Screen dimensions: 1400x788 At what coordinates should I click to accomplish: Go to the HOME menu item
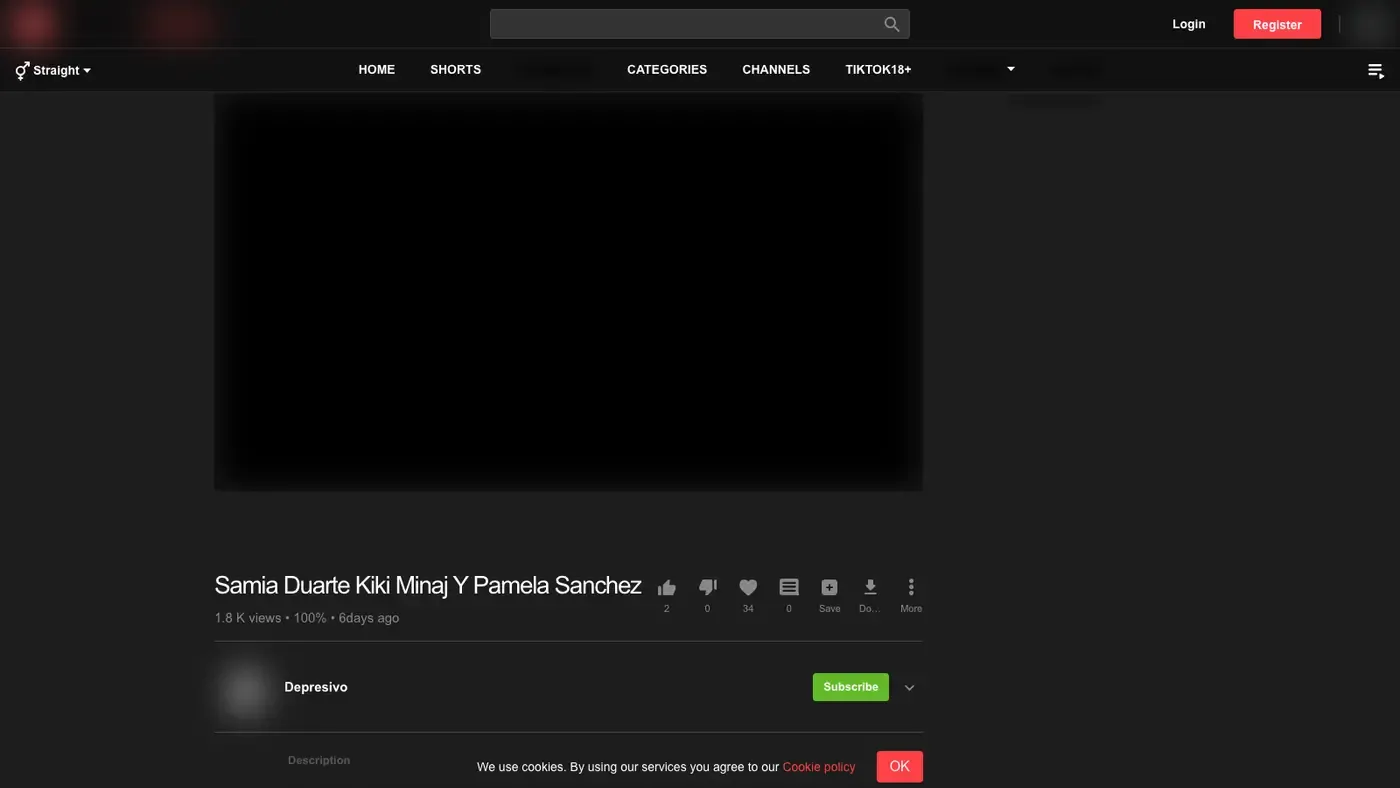click(x=377, y=69)
